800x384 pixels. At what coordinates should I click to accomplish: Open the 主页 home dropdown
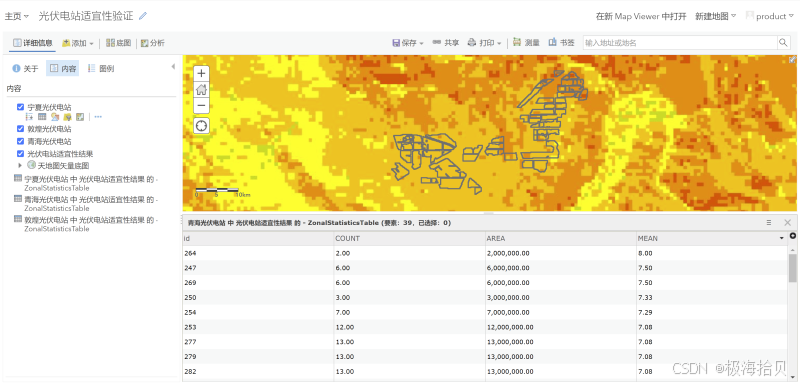(17, 16)
